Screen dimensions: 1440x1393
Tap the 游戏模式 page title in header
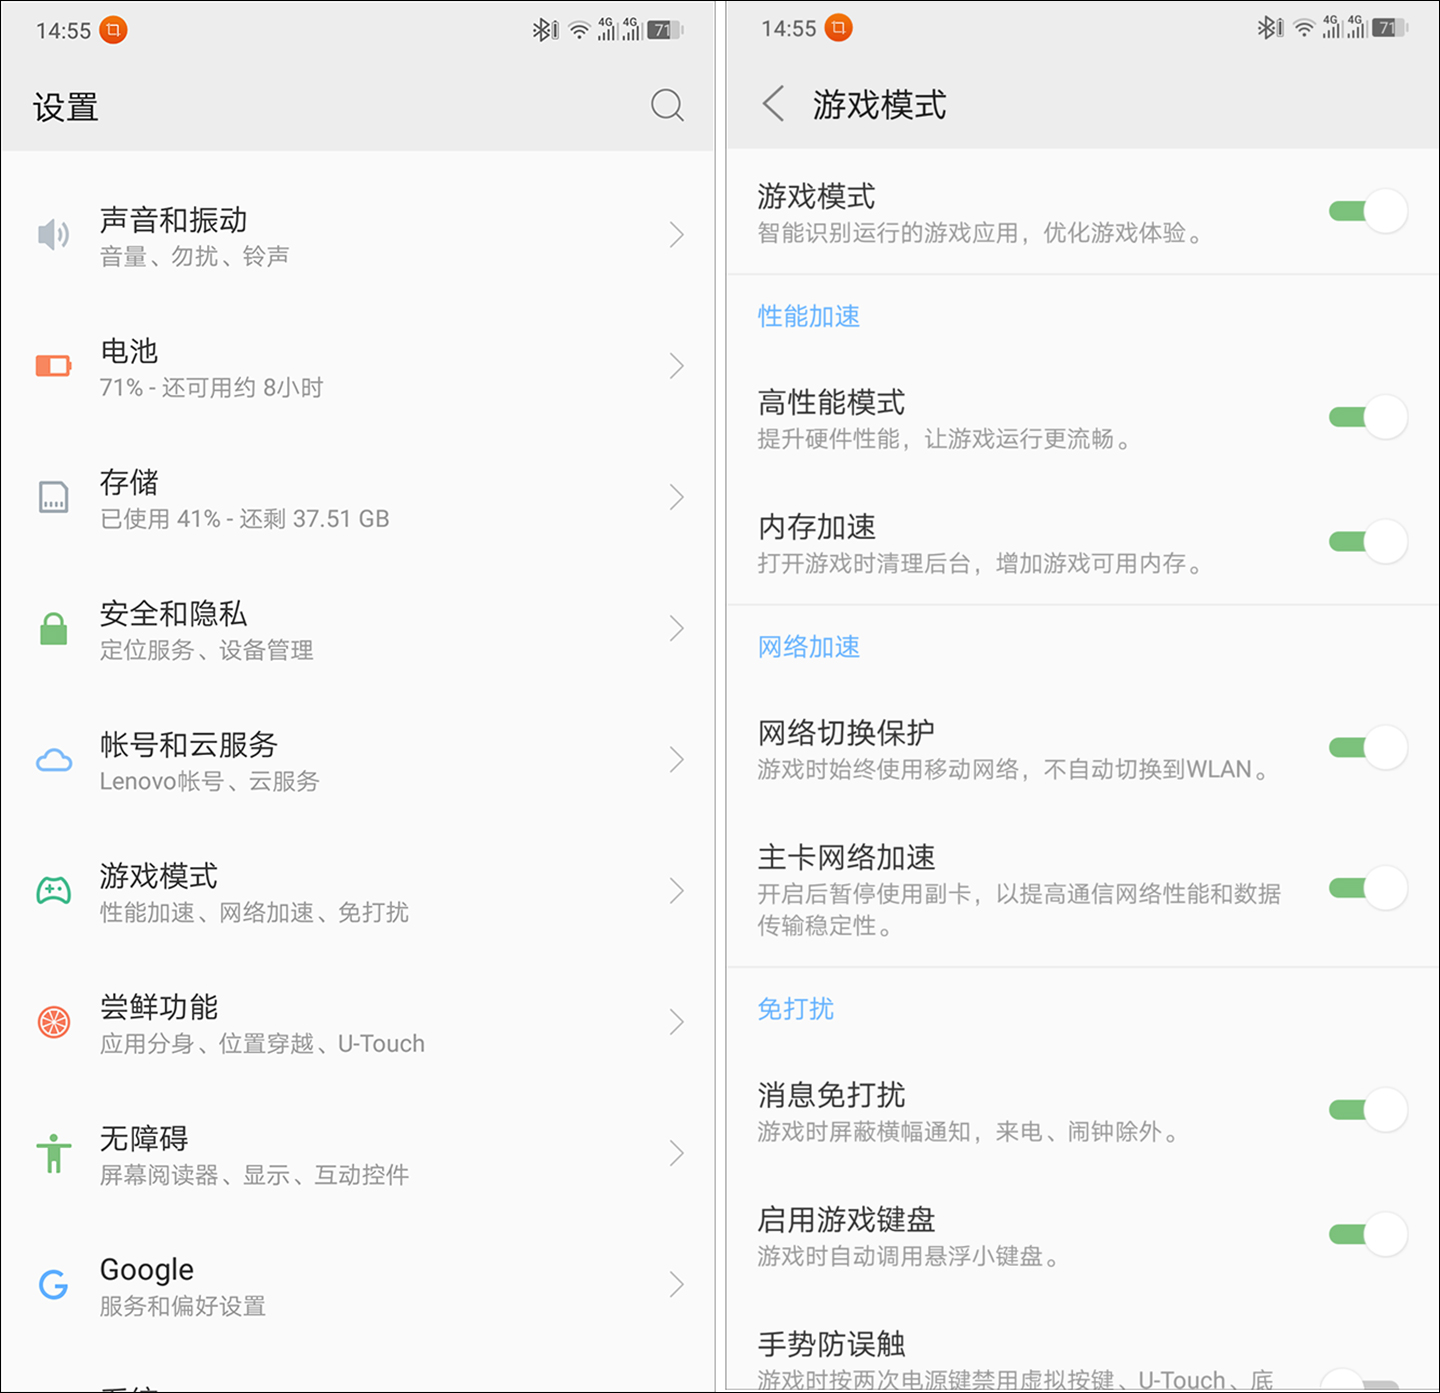[879, 104]
